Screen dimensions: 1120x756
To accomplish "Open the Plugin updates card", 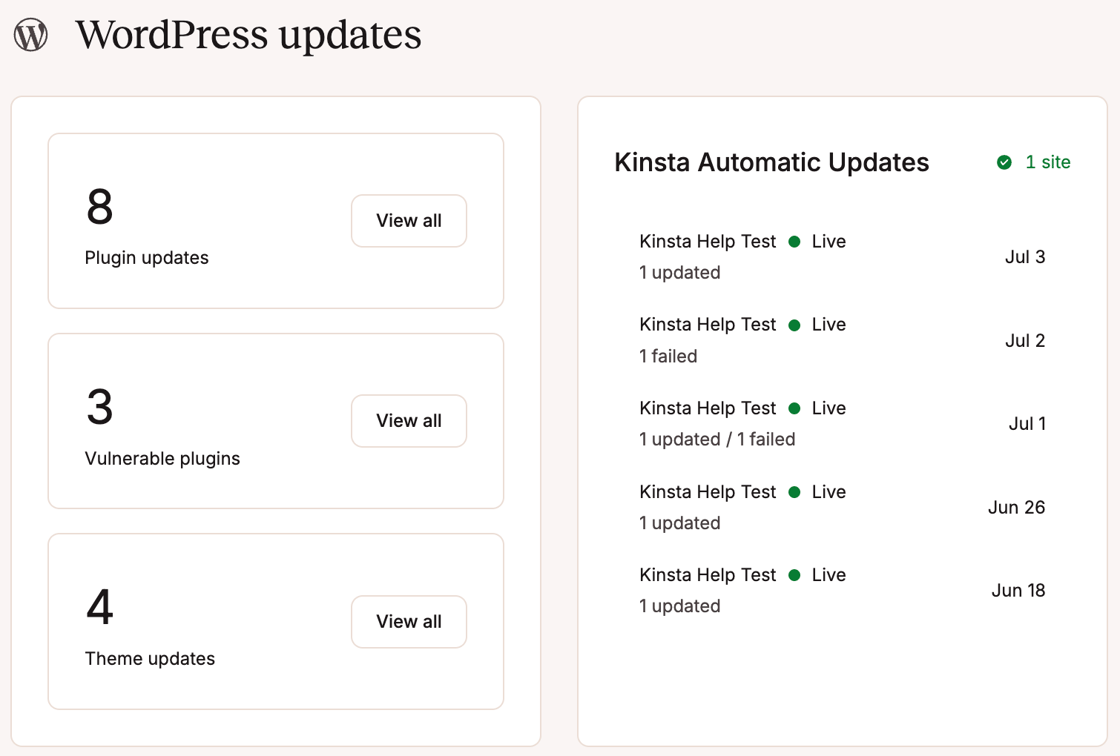I will [x=276, y=220].
